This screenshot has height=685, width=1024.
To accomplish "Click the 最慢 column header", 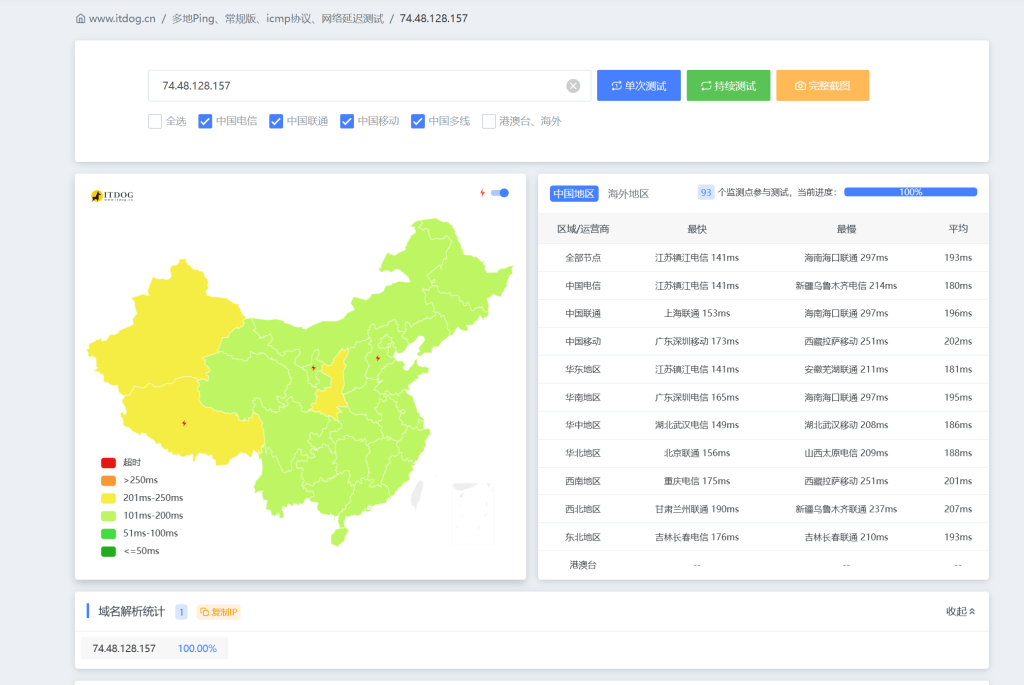I will [x=846, y=229].
